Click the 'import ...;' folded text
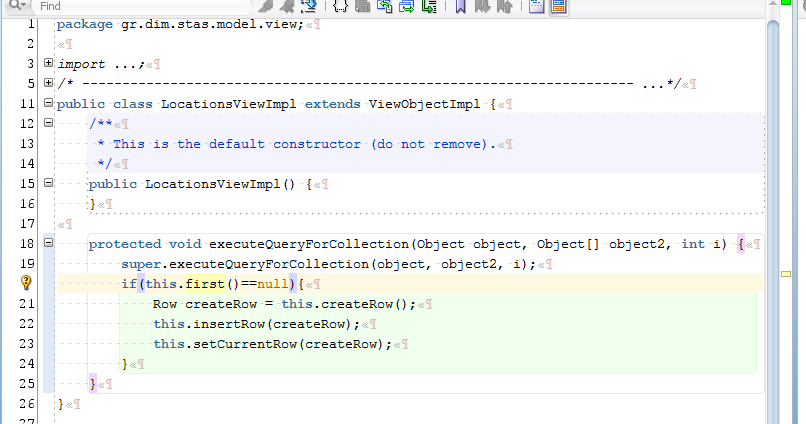 [101, 64]
